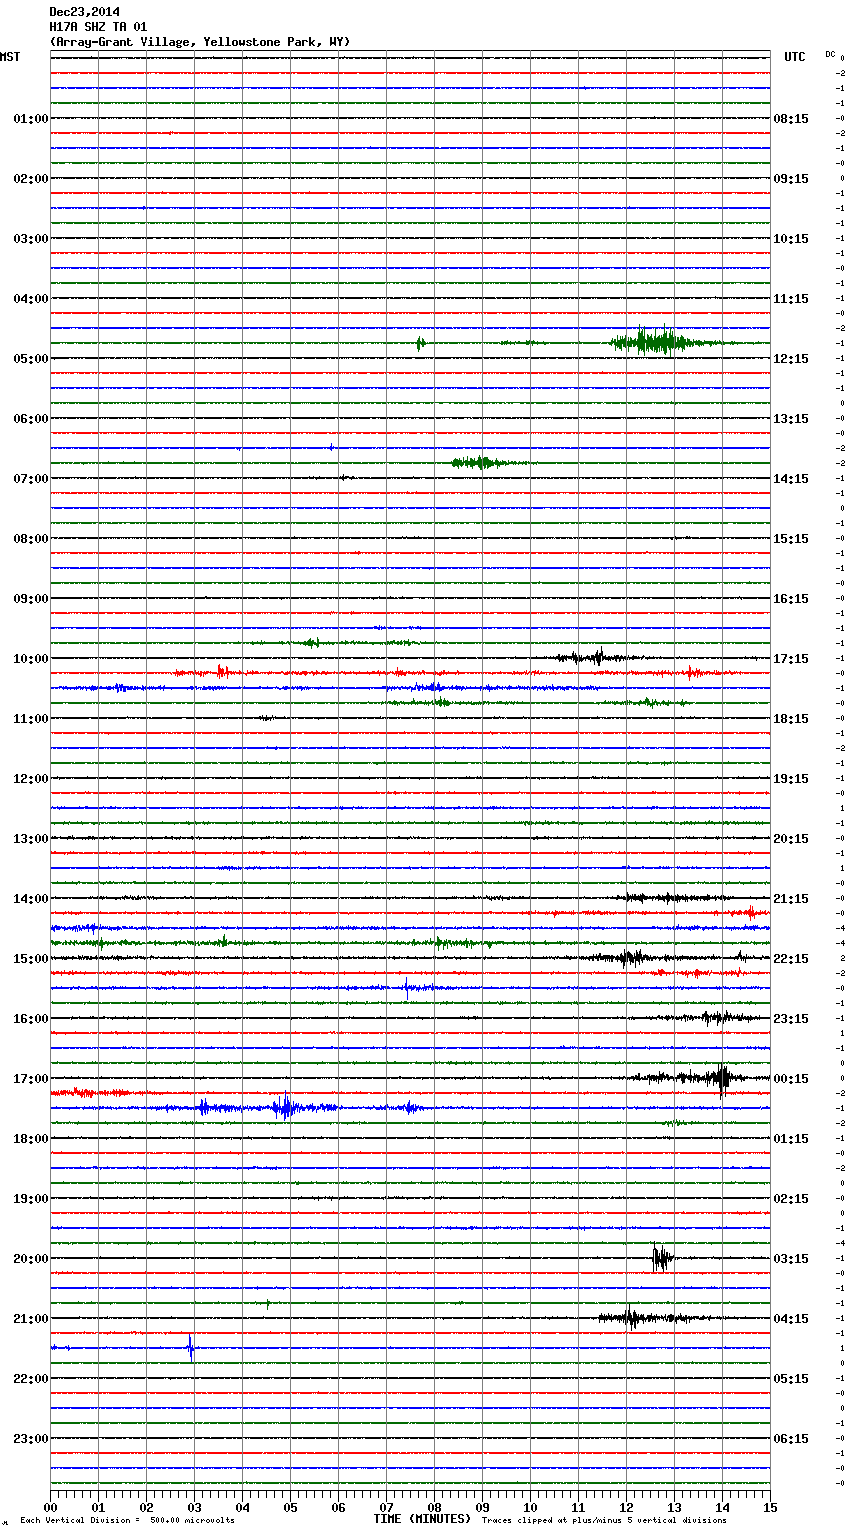Click the 14:15 UTC time label
The width and height of the screenshot is (850, 1534).
pos(791,479)
